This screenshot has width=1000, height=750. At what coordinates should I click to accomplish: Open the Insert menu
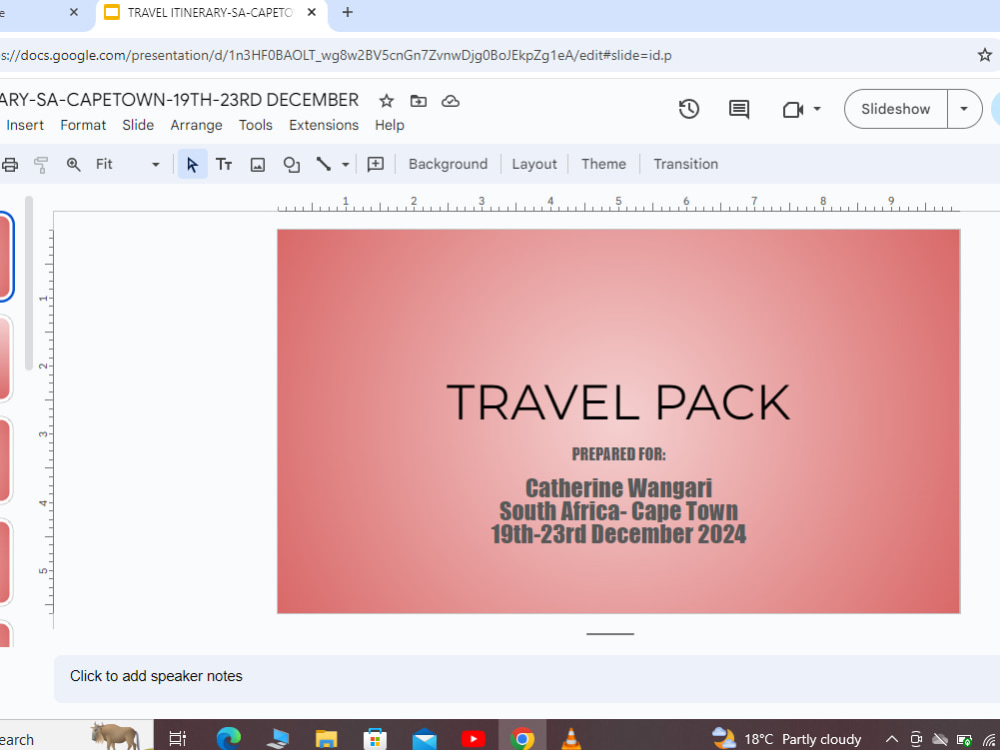(x=25, y=125)
